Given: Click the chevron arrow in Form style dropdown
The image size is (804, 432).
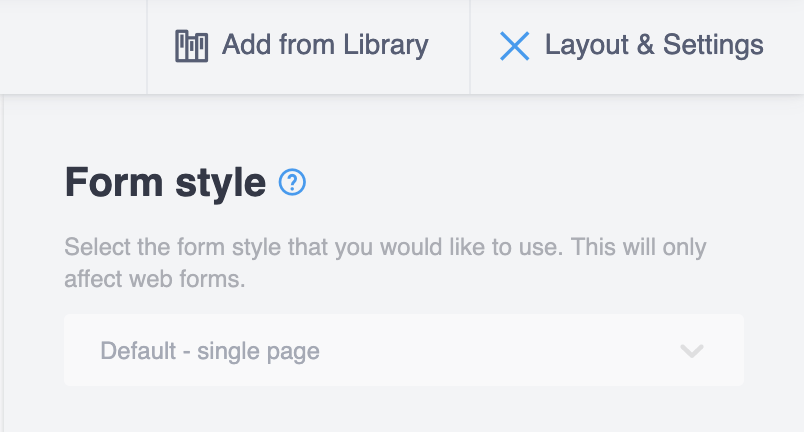Looking at the screenshot, I should pos(692,351).
